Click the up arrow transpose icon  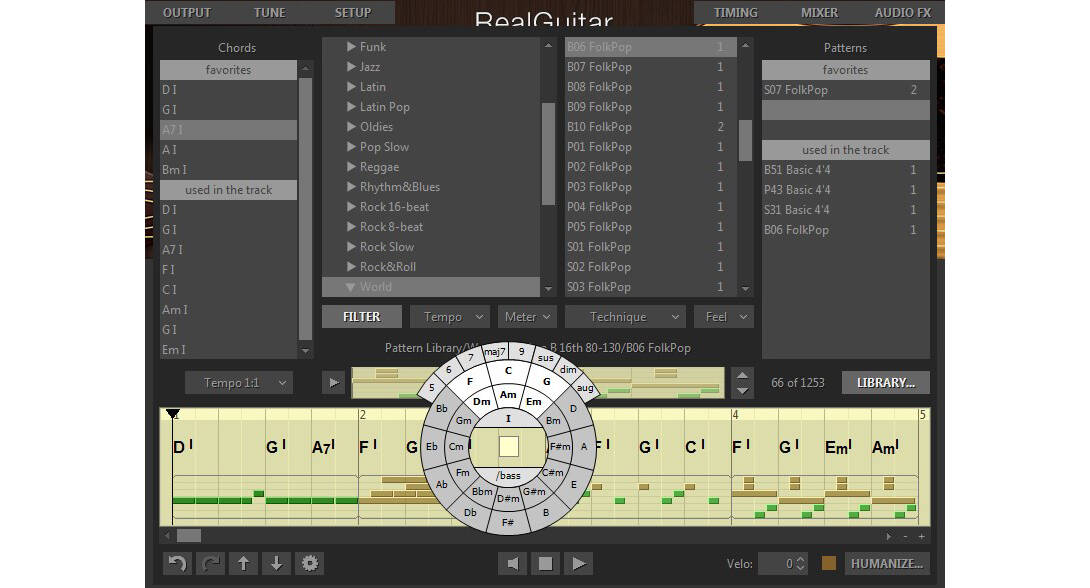[243, 564]
